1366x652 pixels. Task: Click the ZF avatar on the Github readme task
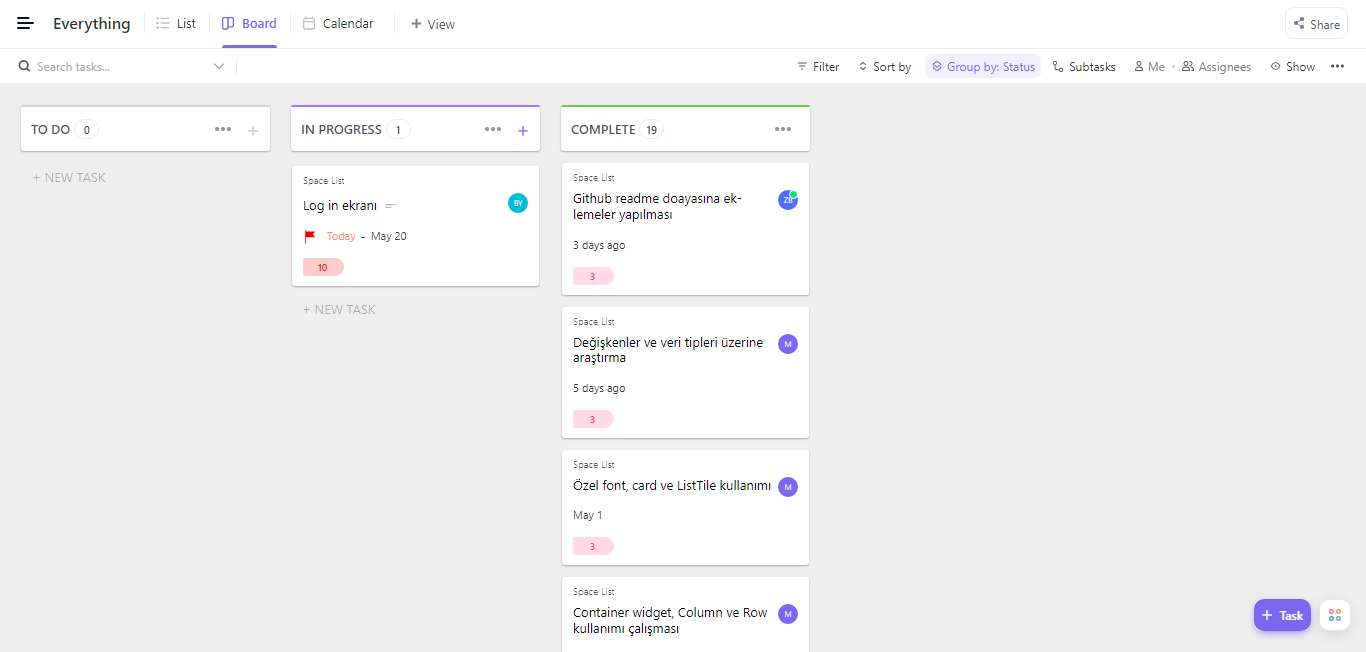pyautogui.click(x=788, y=199)
